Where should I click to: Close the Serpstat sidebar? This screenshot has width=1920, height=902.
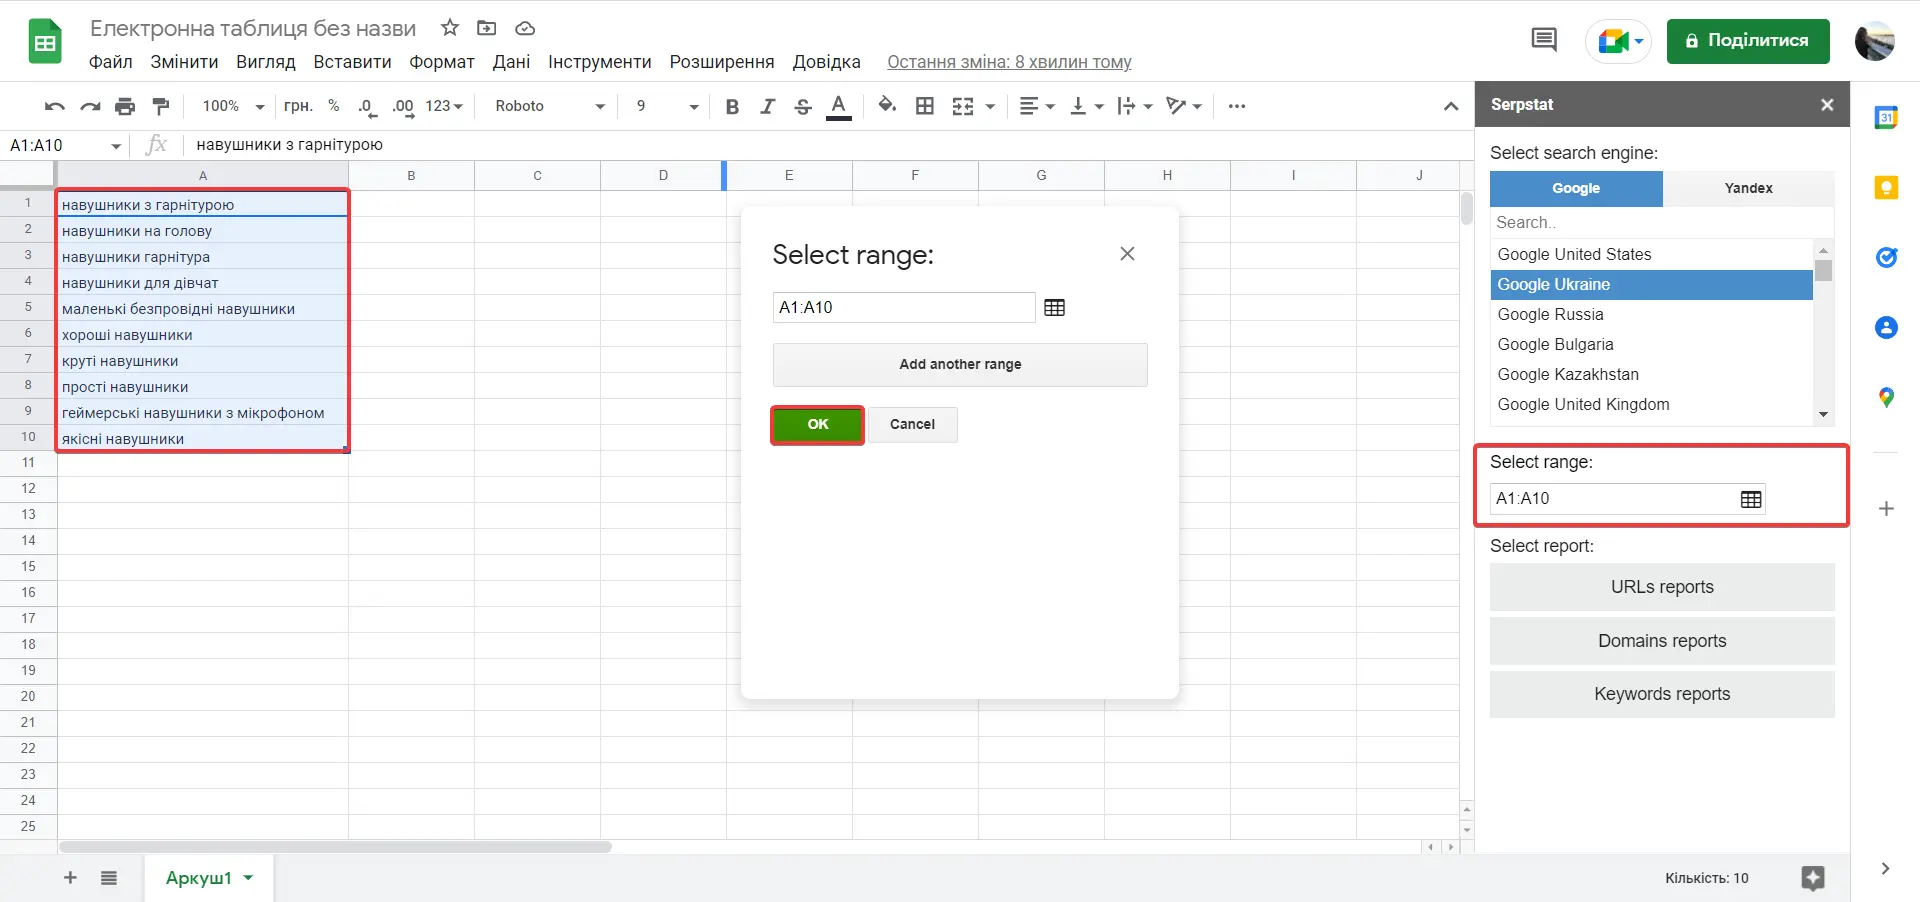point(1827,105)
